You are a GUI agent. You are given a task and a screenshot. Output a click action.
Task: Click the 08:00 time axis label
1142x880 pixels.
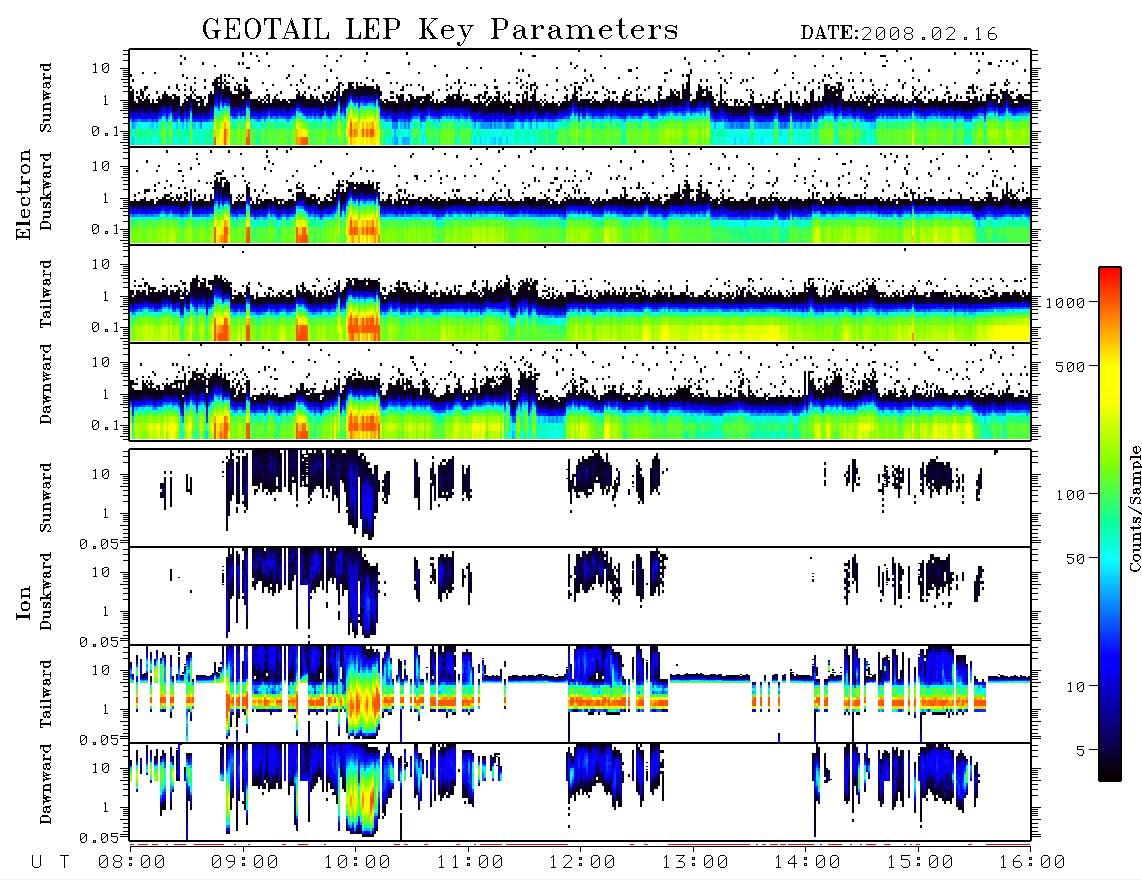coord(132,862)
